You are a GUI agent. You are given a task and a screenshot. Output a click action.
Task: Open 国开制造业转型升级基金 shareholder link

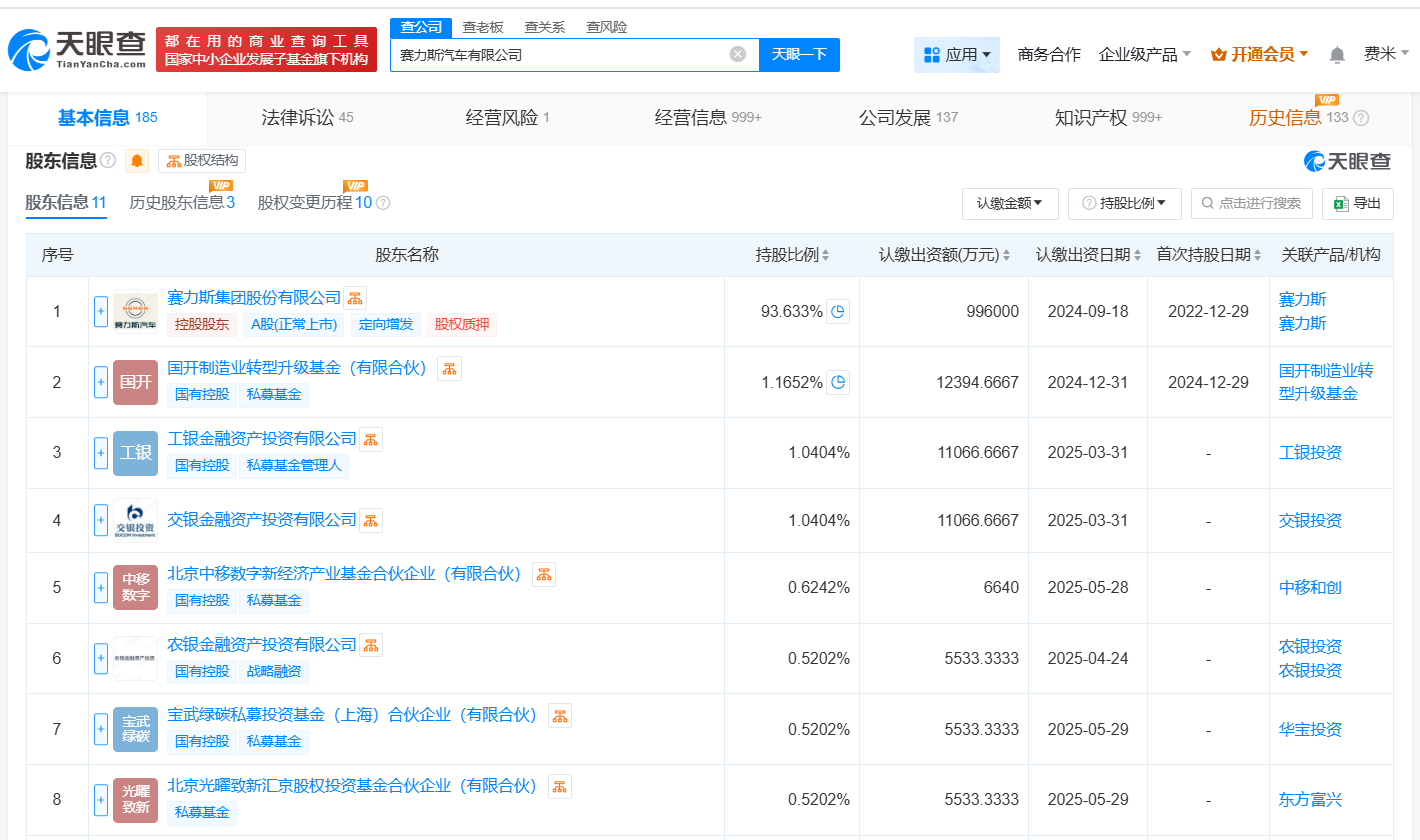[x=297, y=368]
